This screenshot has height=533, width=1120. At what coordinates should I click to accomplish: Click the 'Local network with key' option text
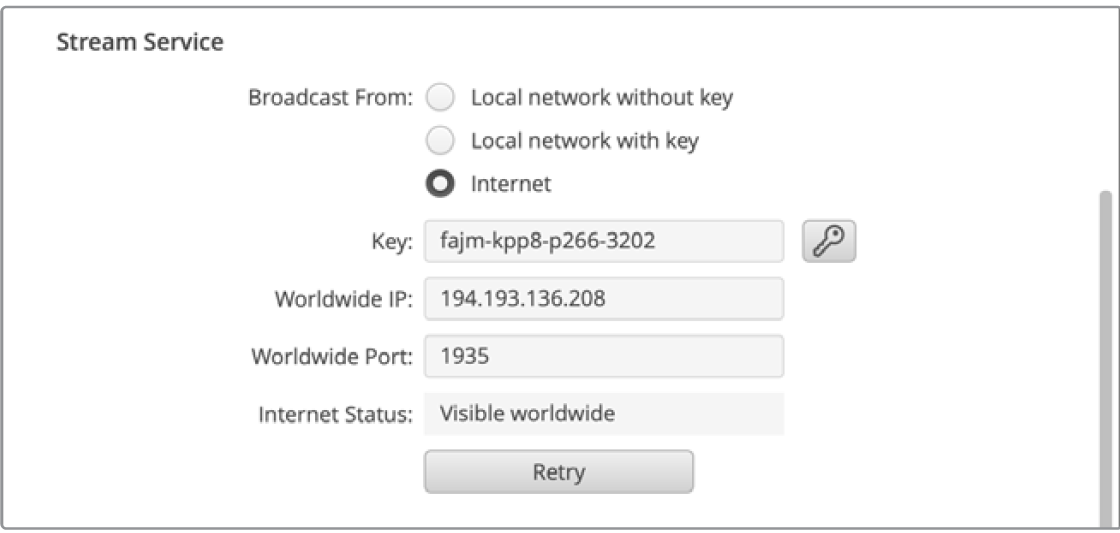click(584, 141)
